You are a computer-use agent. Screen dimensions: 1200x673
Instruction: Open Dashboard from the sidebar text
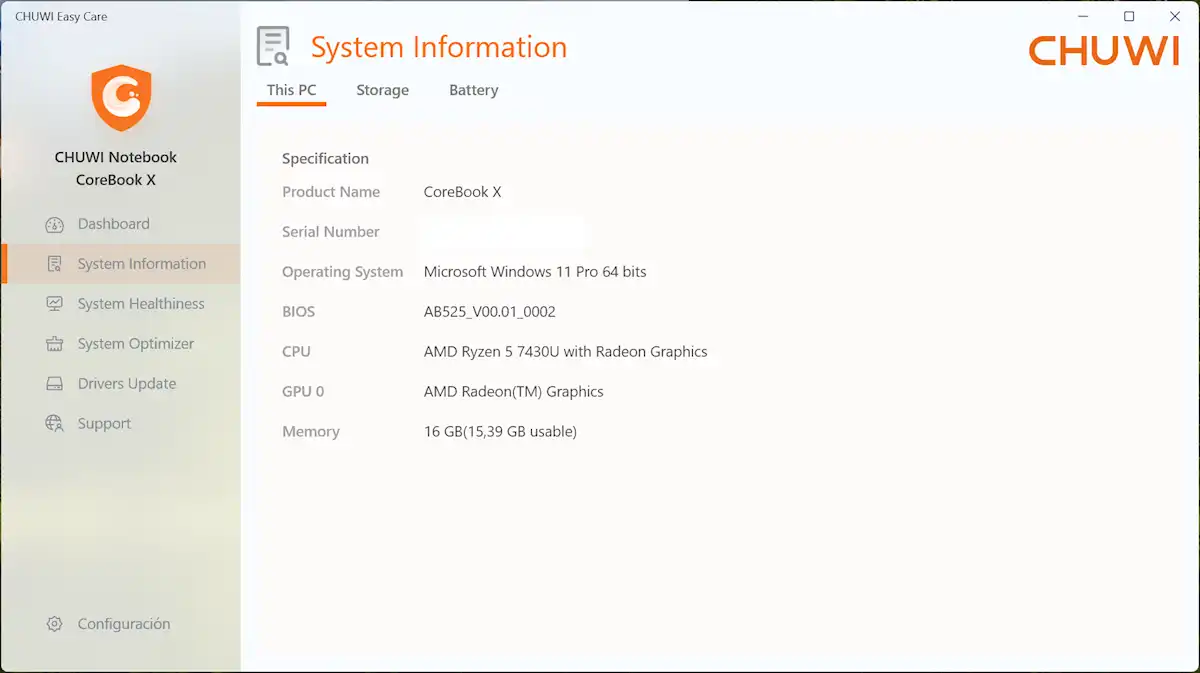tap(113, 224)
